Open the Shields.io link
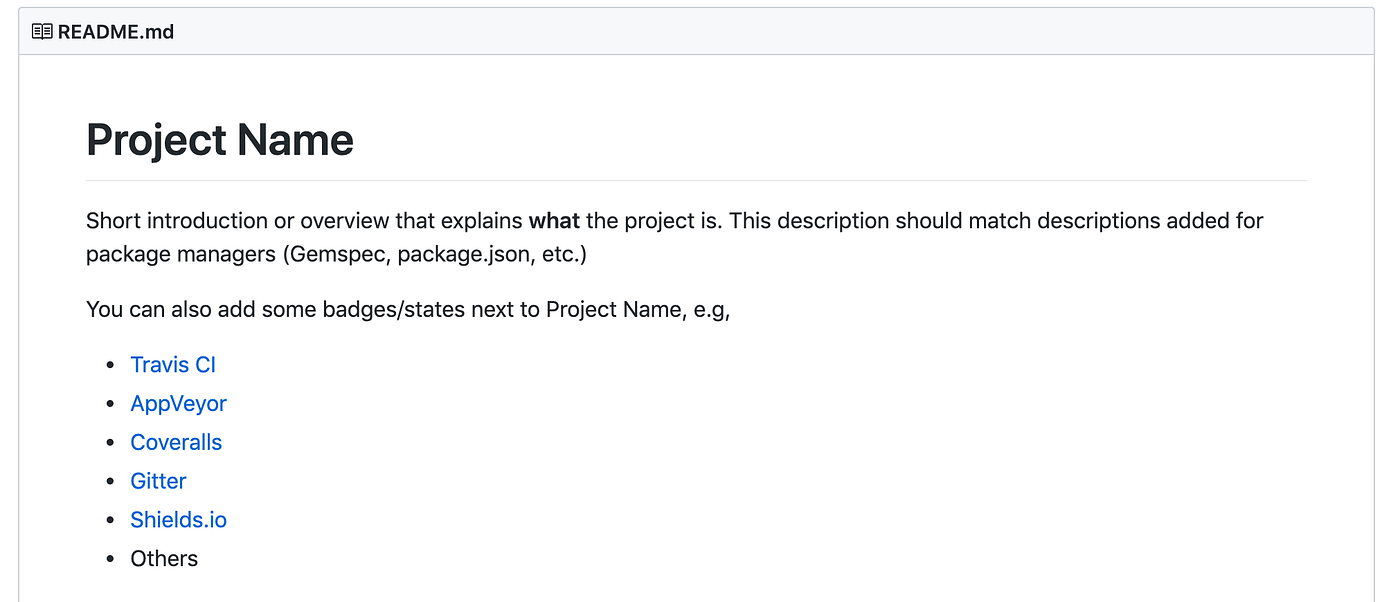The width and height of the screenshot is (1400, 602). tap(178, 520)
